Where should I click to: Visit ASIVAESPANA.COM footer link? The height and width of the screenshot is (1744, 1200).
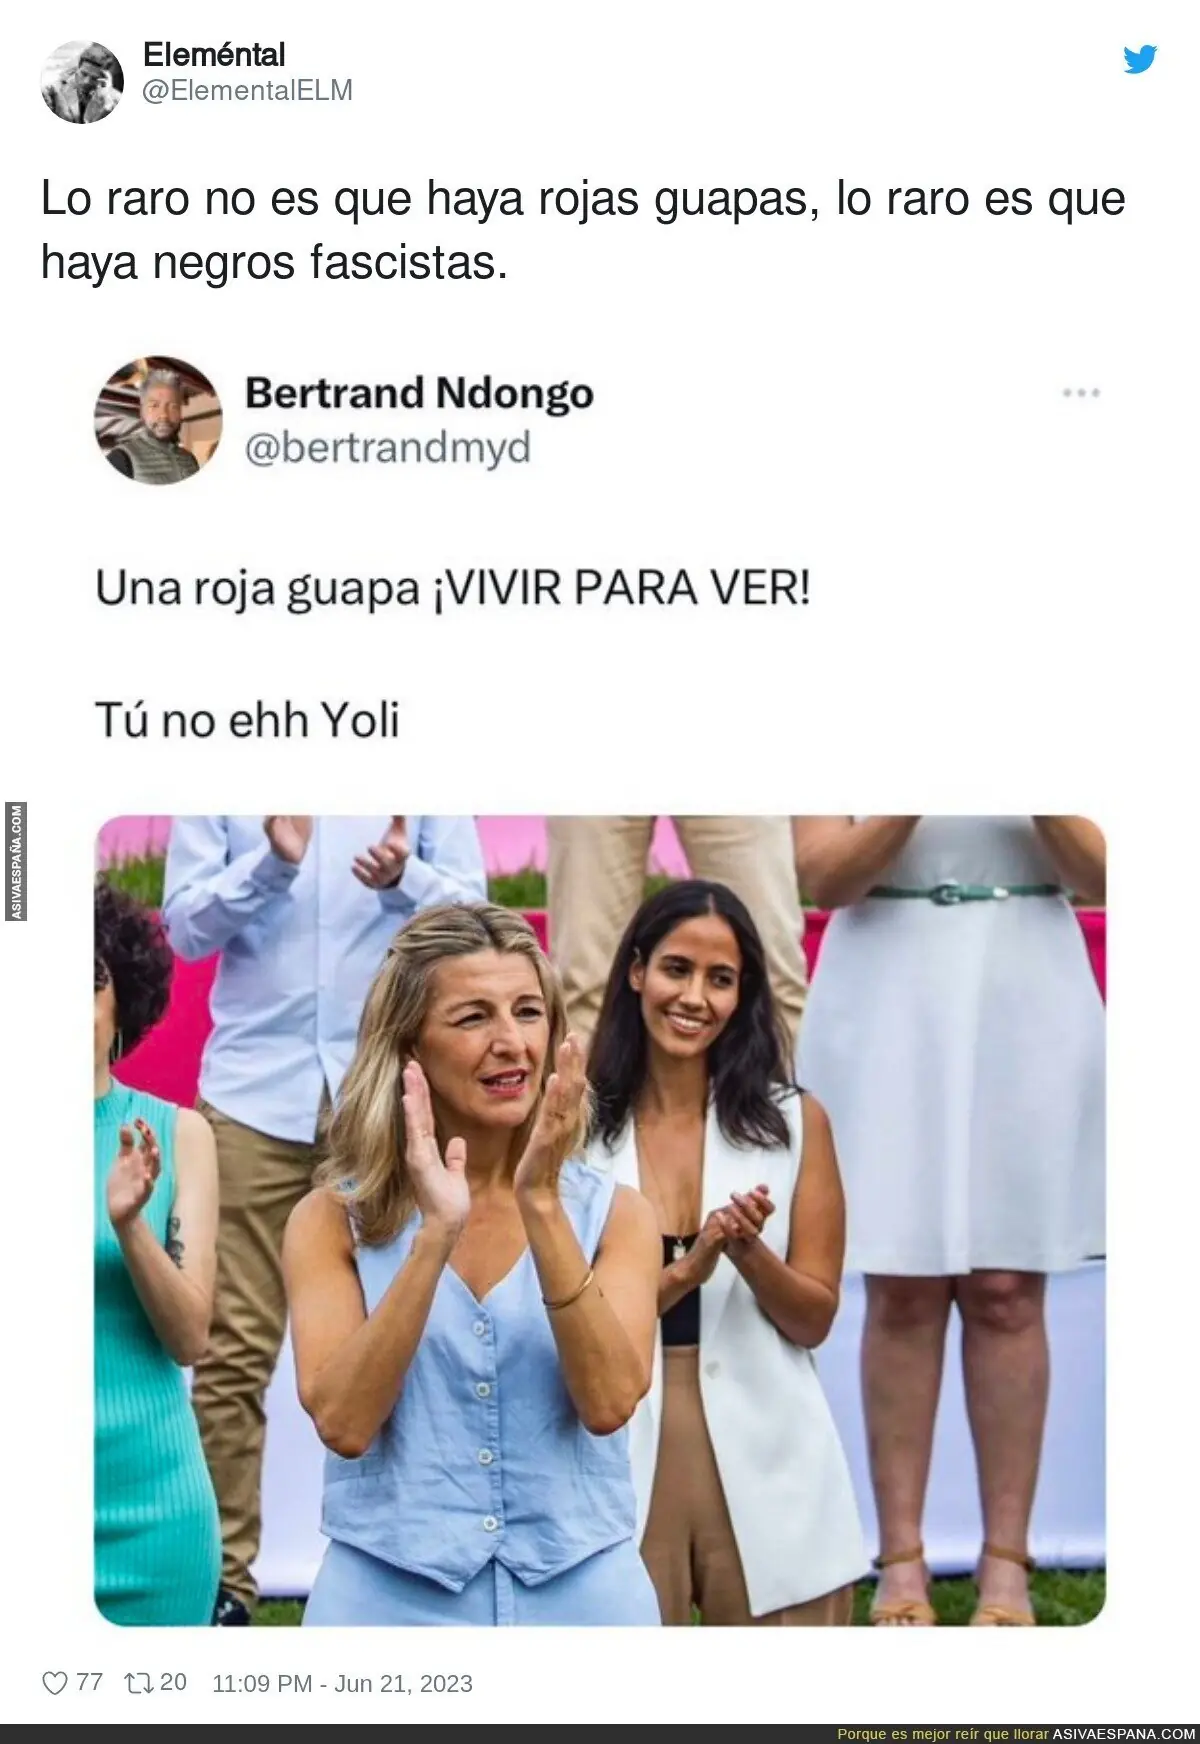click(1124, 1734)
